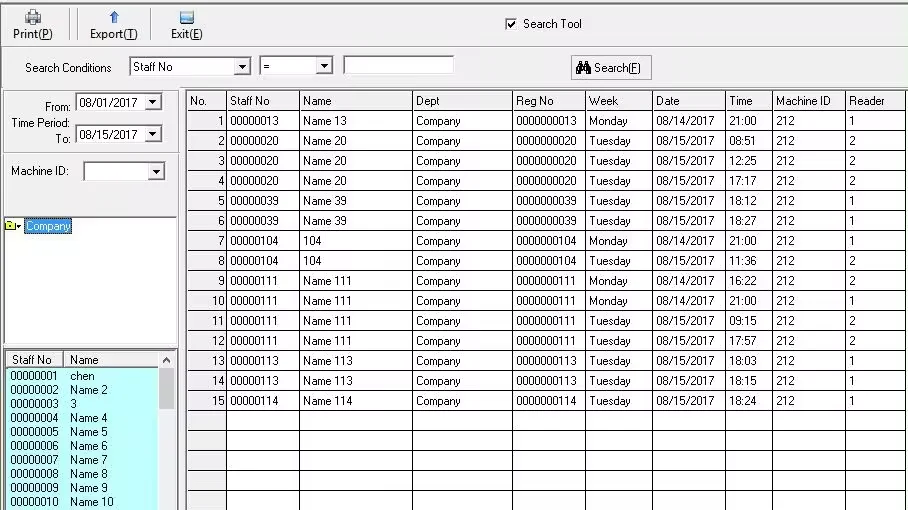Click into the search value input field
Image resolution: width=908 pixels, height=510 pixels.
(x=398, y=65)
